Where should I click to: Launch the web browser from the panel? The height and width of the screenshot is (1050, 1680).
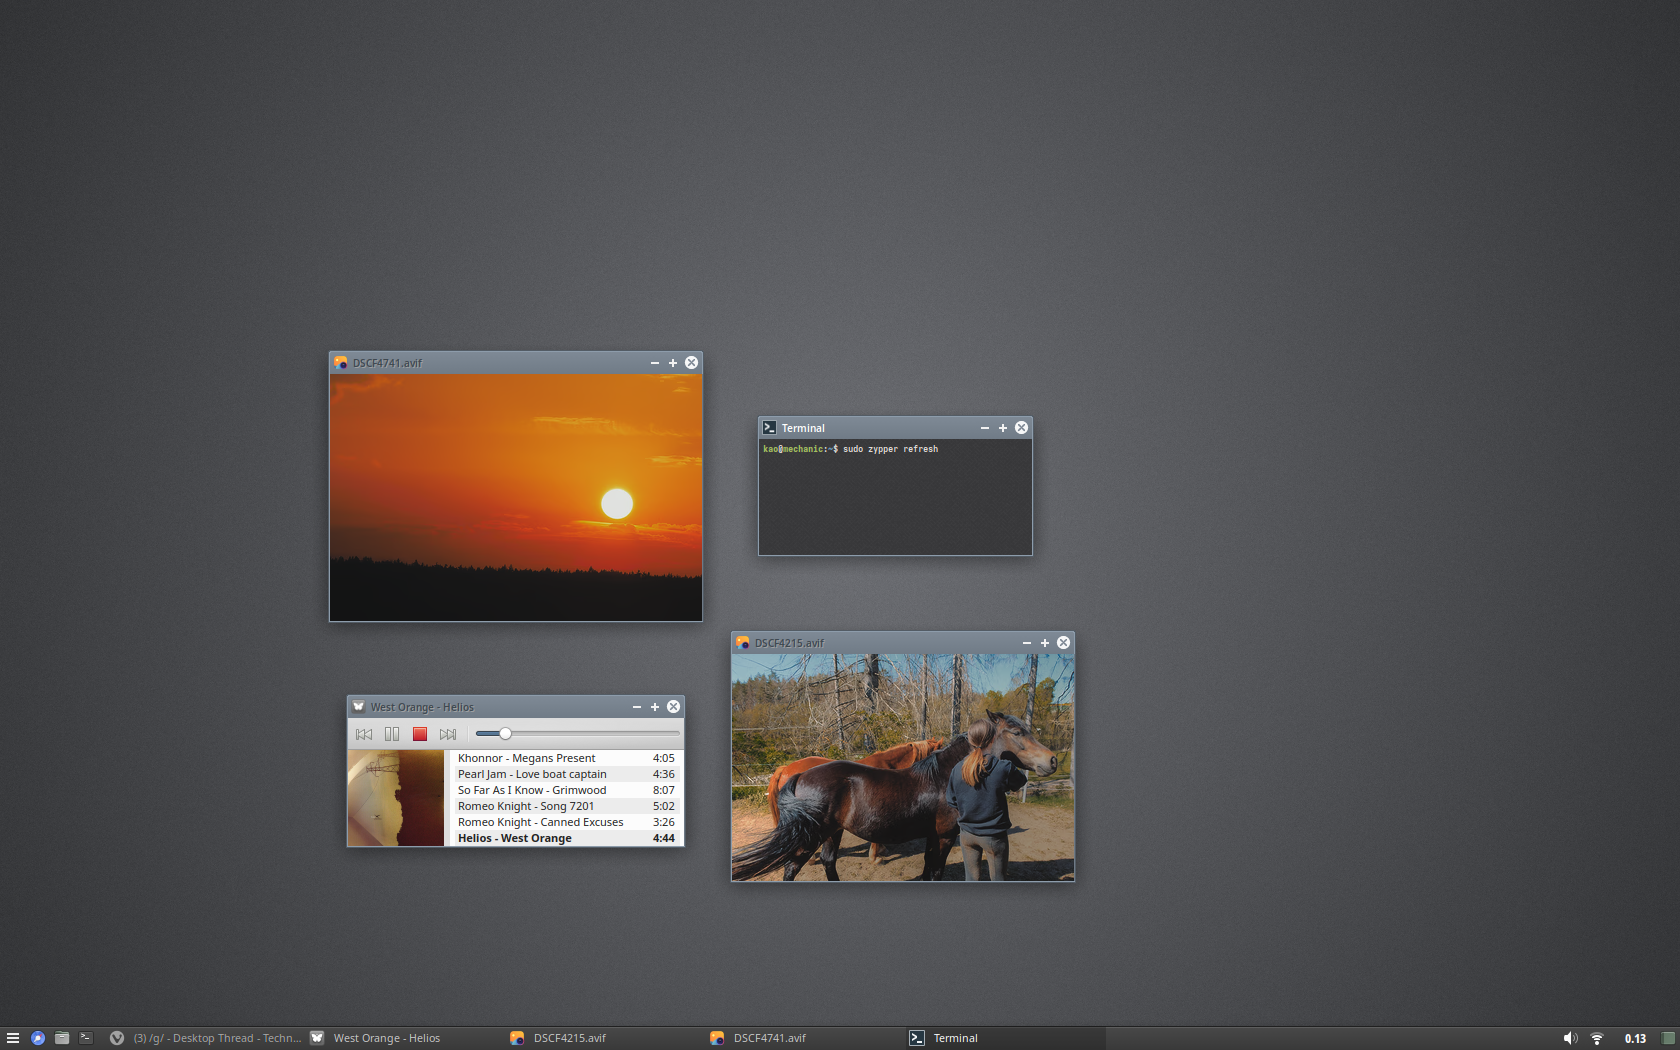[x=38, y=1038]
